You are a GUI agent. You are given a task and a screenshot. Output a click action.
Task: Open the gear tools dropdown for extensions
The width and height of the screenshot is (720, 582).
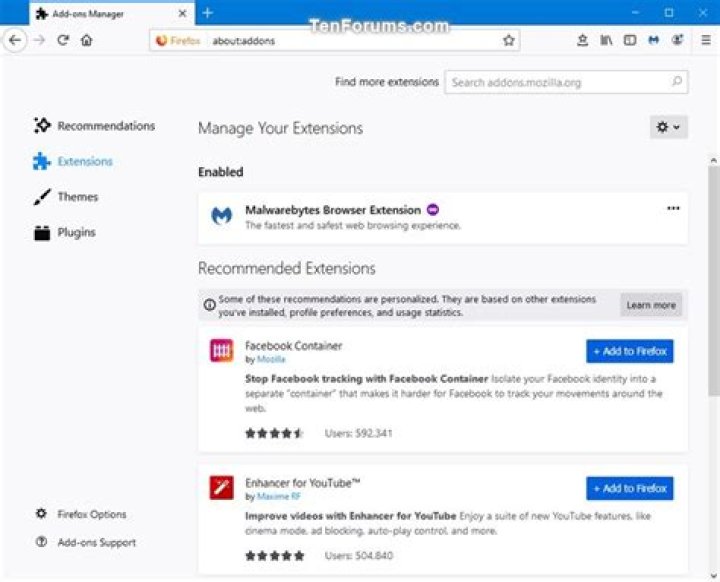669,127
